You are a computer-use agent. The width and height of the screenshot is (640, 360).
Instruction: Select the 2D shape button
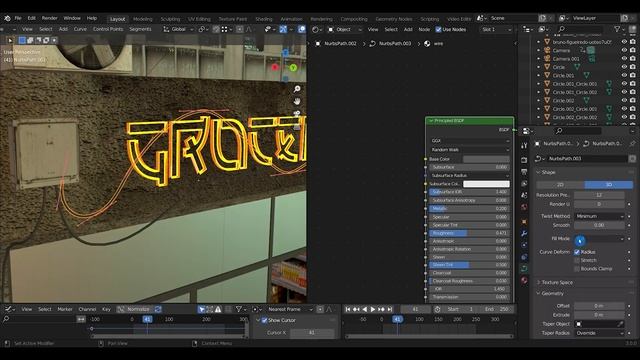click(560, 185)
